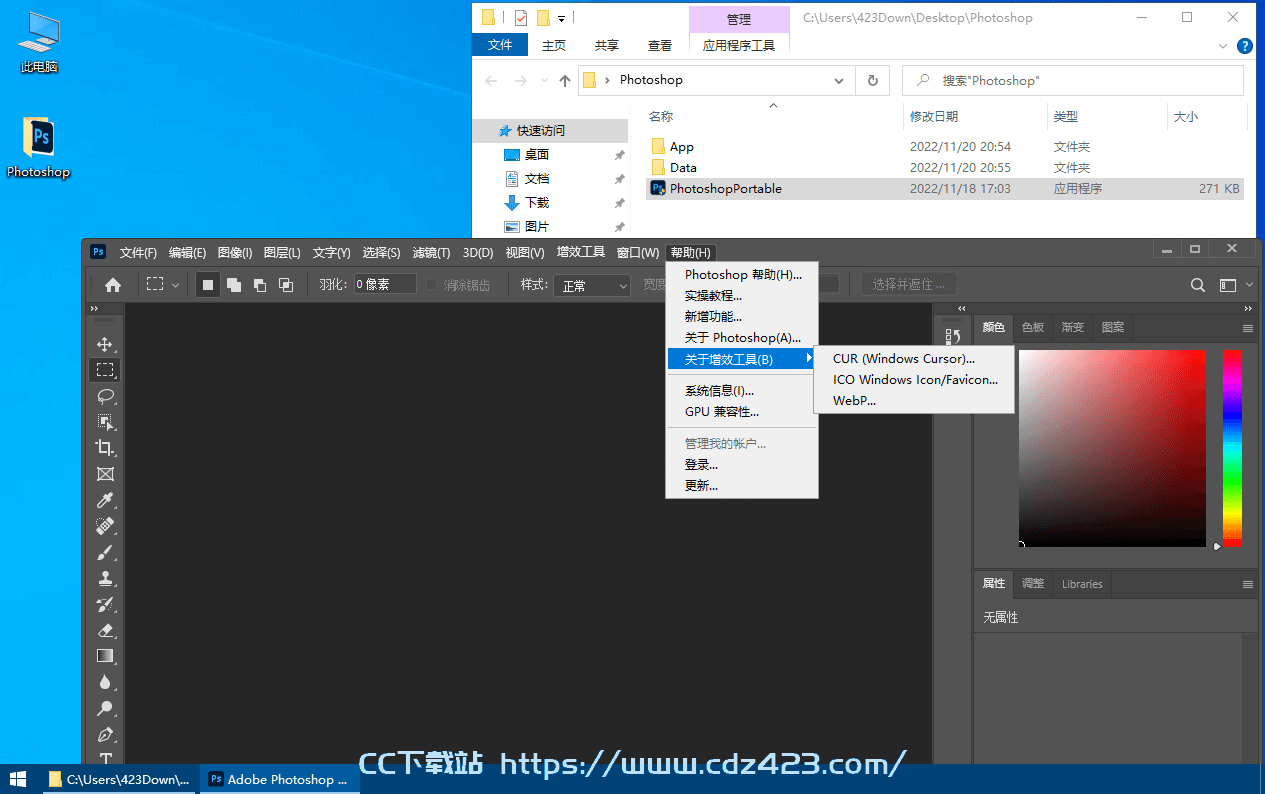Open the 查看 ribbon tab in Explorer
This screenshot has height=794, width=1265.
point(660,45)
